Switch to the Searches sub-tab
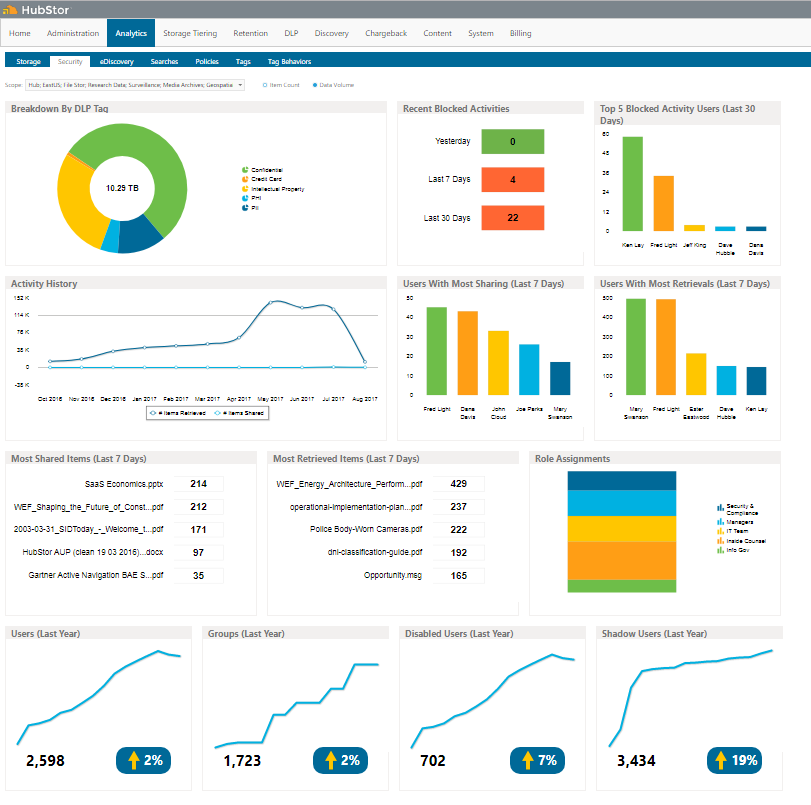 [164, 62]
